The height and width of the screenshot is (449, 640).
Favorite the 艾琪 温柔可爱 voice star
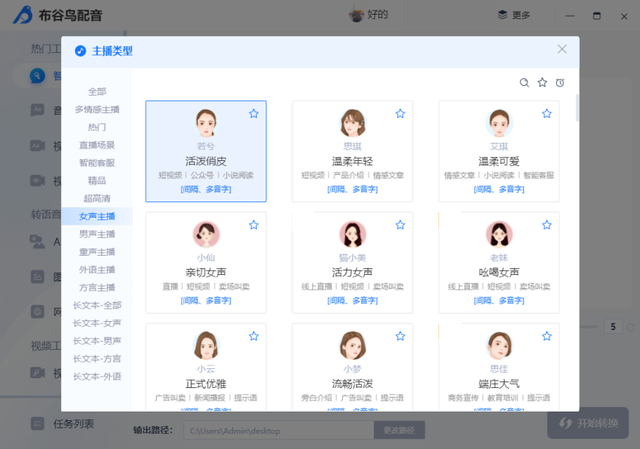[547, 113]
